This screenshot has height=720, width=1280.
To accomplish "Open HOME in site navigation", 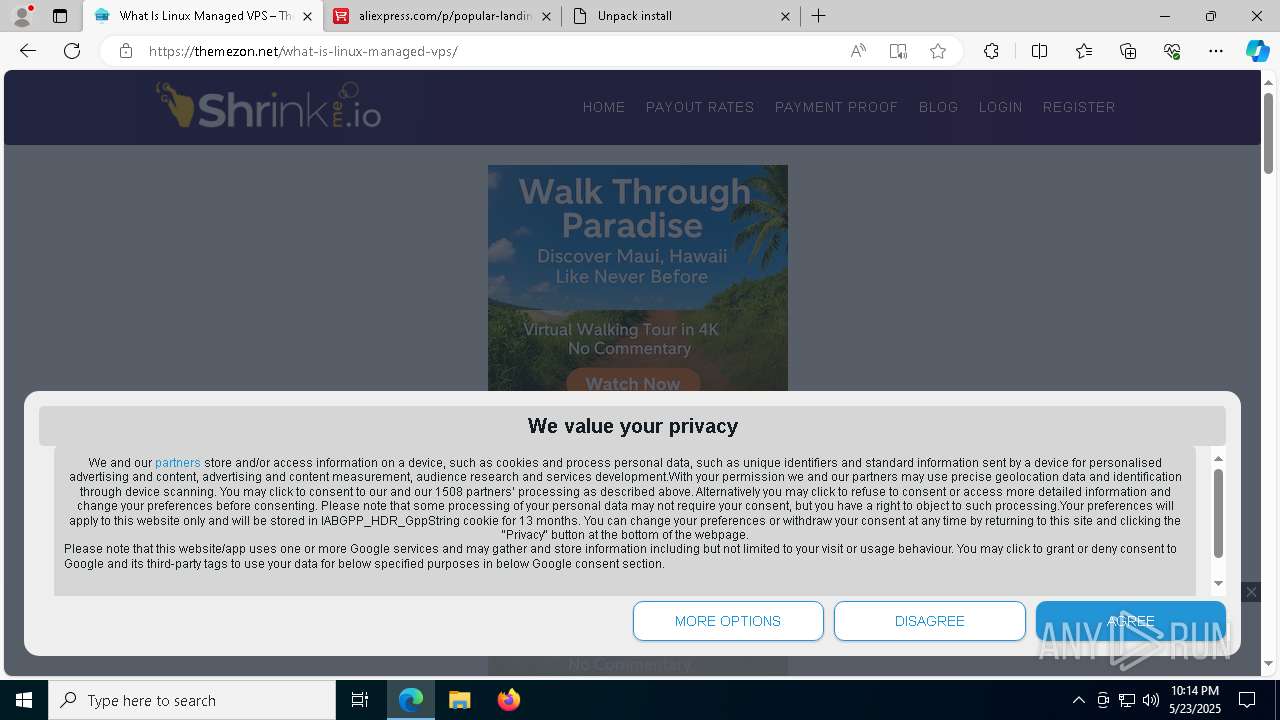I will (604, 107).
